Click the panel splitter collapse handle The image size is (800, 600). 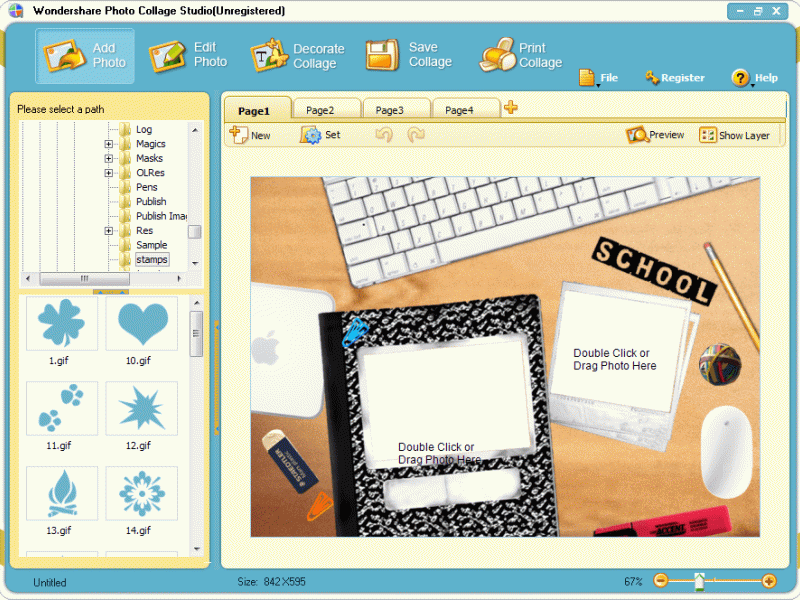[111, 292]
